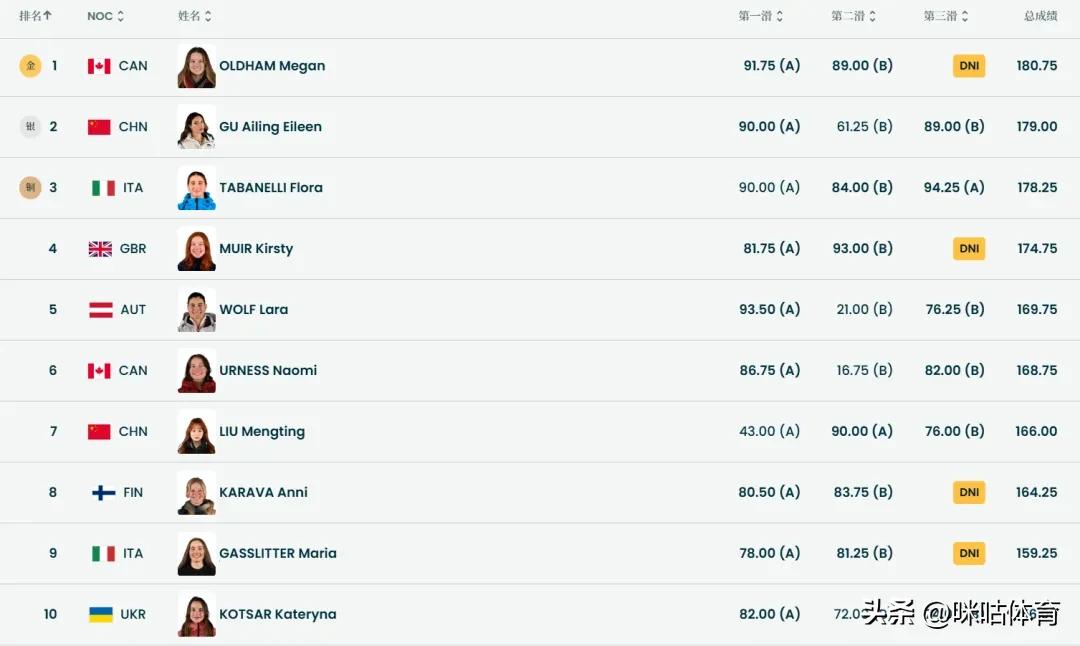Sort by second run score column
Screen dimensions: 1080x646
pos(872,16)
